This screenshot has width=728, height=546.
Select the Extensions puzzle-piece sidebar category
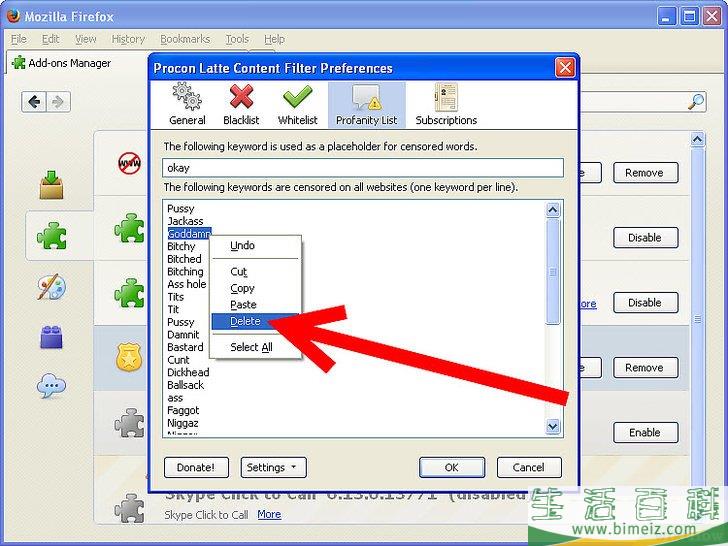point(52,235)
